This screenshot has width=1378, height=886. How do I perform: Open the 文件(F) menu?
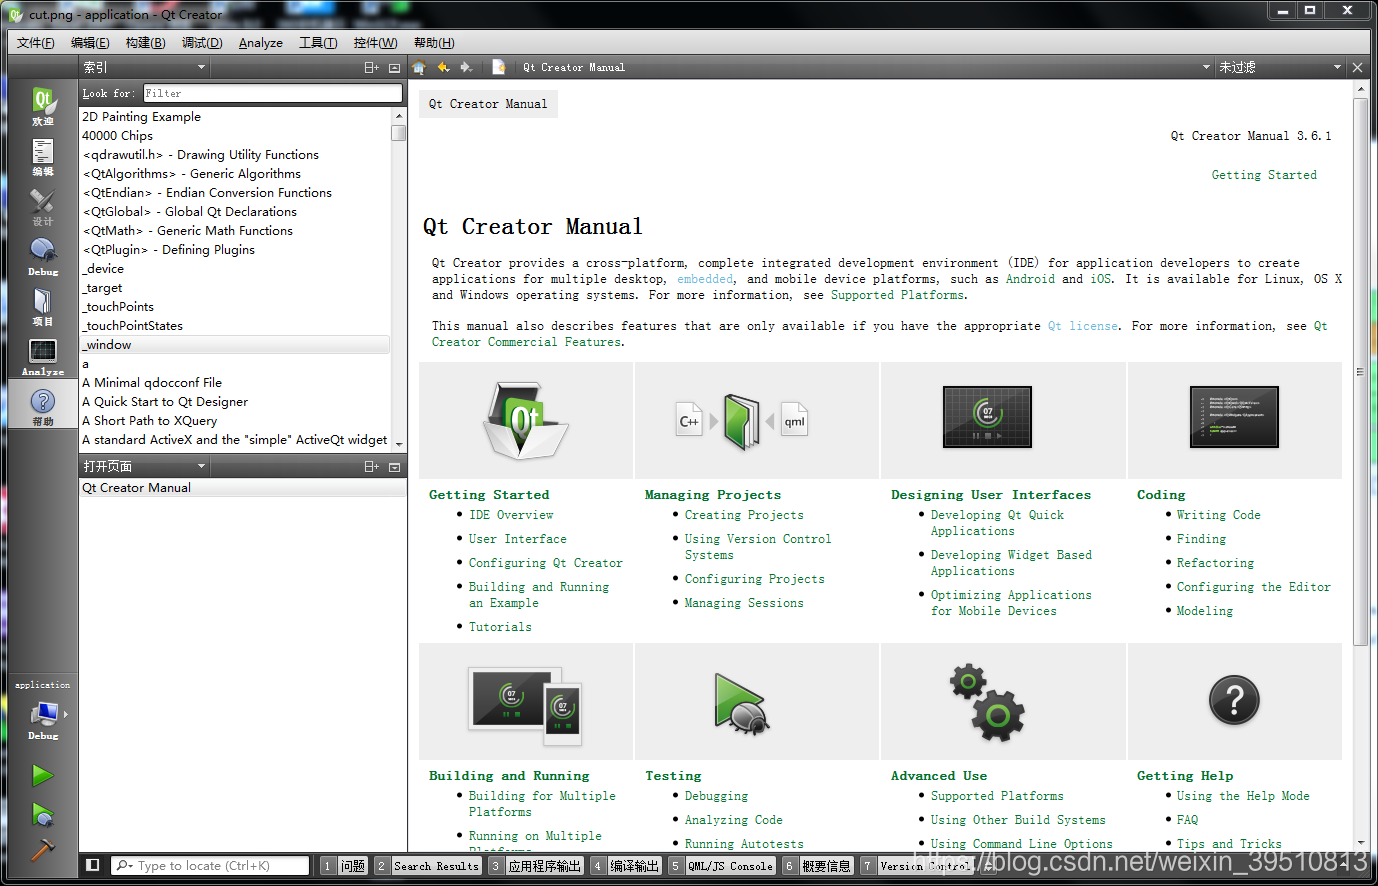(x=36, y=42)
